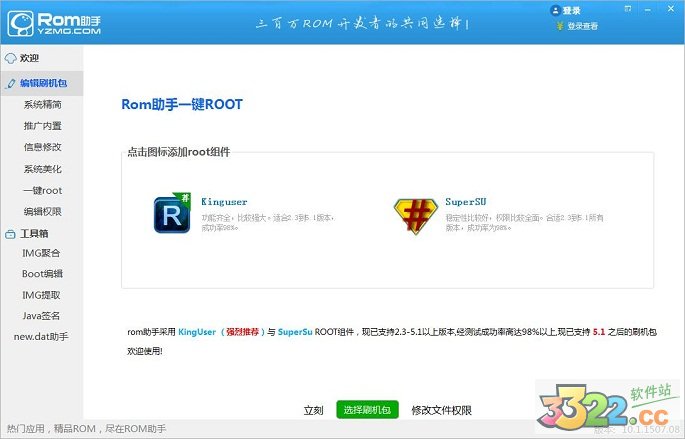685x439 pixels.
Task: Open the new.dat助手 tool
Action: click(41, 337)
